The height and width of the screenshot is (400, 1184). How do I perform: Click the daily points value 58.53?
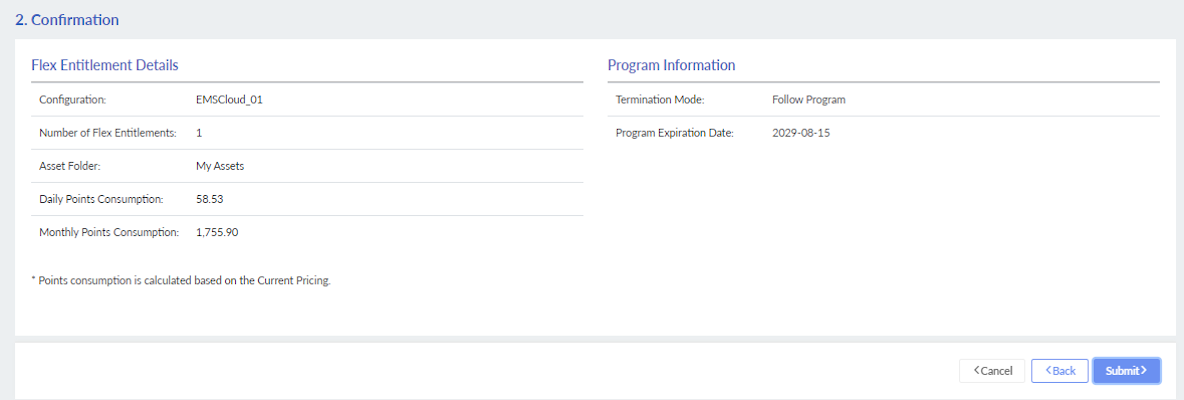(x=209, y=199)
